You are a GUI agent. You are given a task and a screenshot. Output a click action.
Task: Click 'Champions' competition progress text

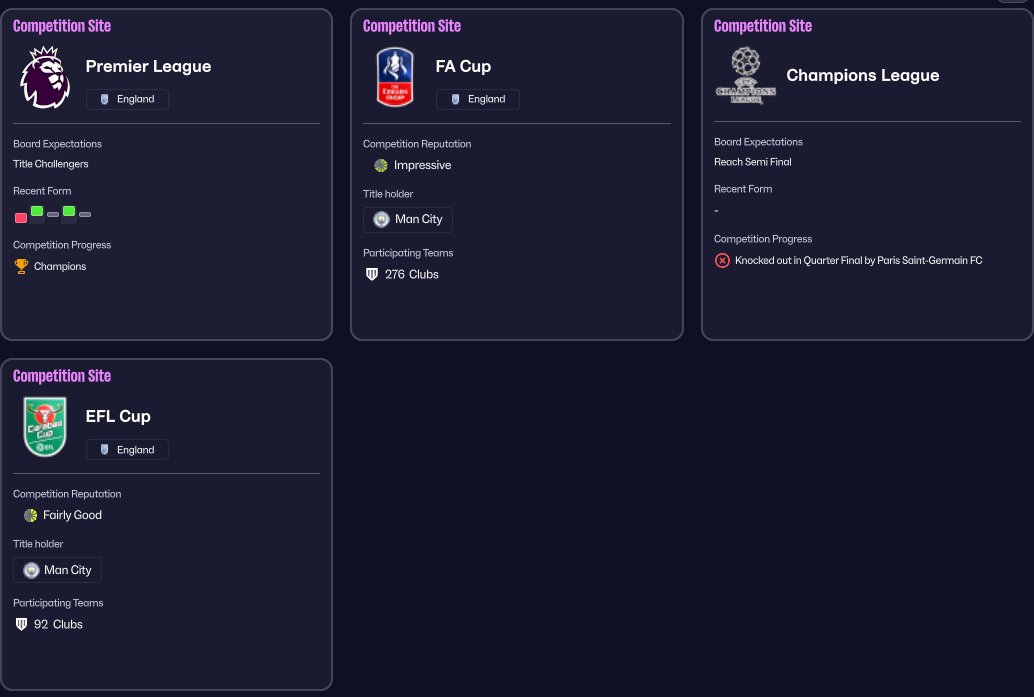tap(60, 266)
